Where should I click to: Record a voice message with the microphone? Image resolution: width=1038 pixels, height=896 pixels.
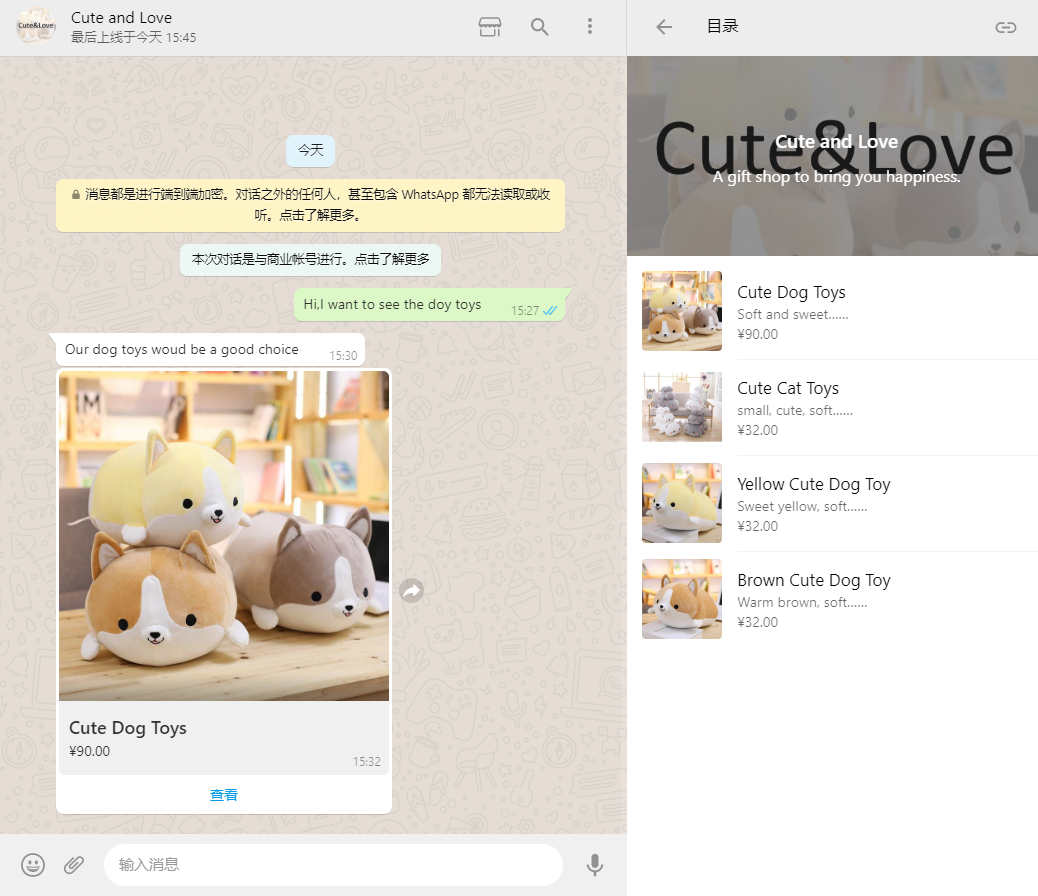click(595, 864)
